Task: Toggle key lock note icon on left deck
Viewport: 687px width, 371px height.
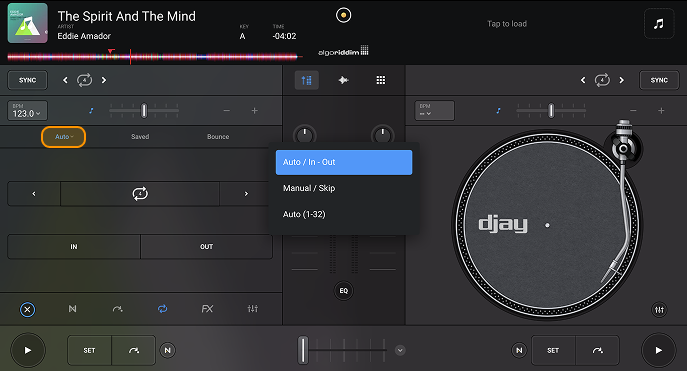Action: (x=91, y=111)
